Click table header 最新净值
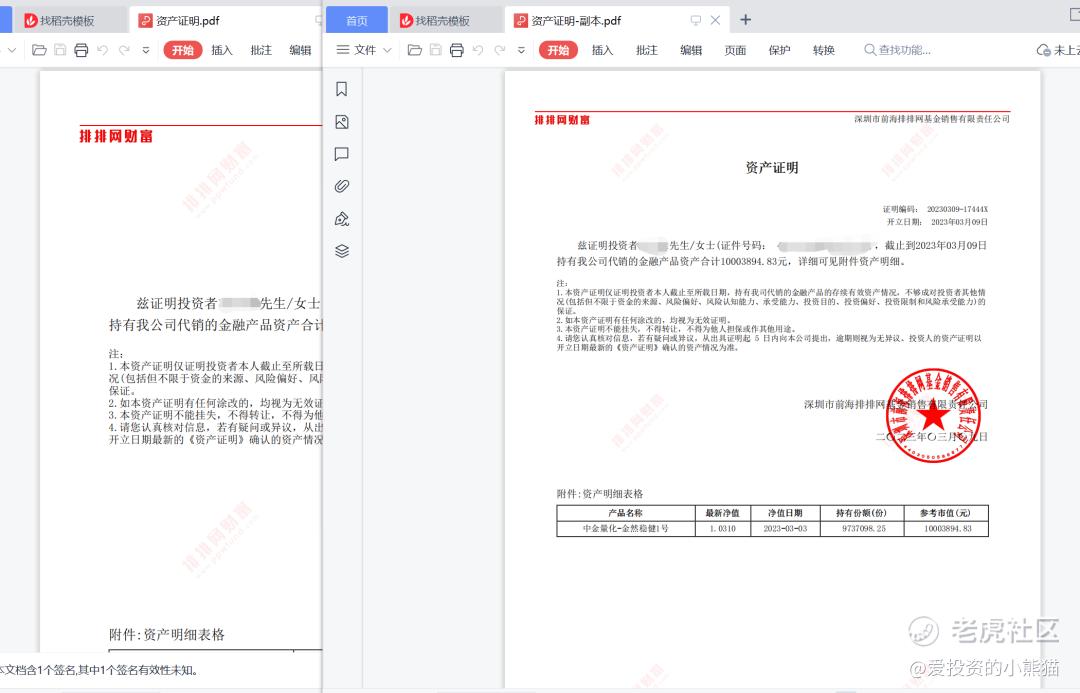Viewport: 1080px width, 693px height. click(723, 513)
